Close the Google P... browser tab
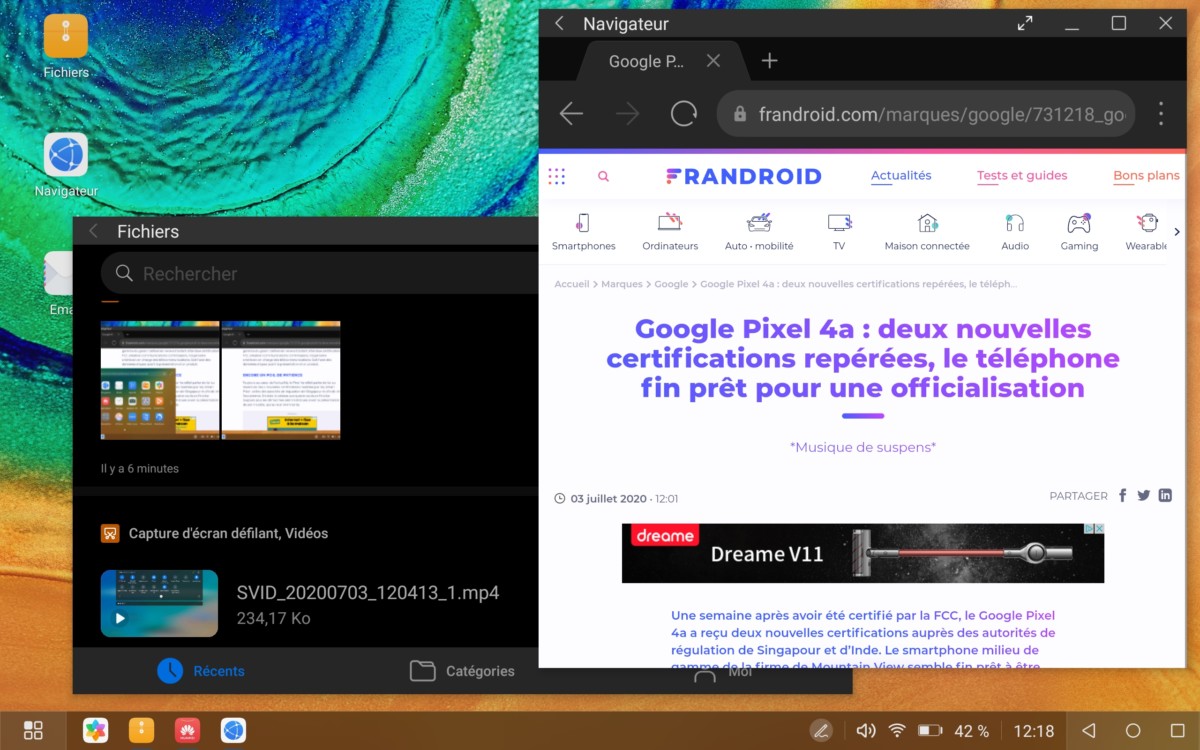Viewport: 1200px width, 750px height. 713,61
